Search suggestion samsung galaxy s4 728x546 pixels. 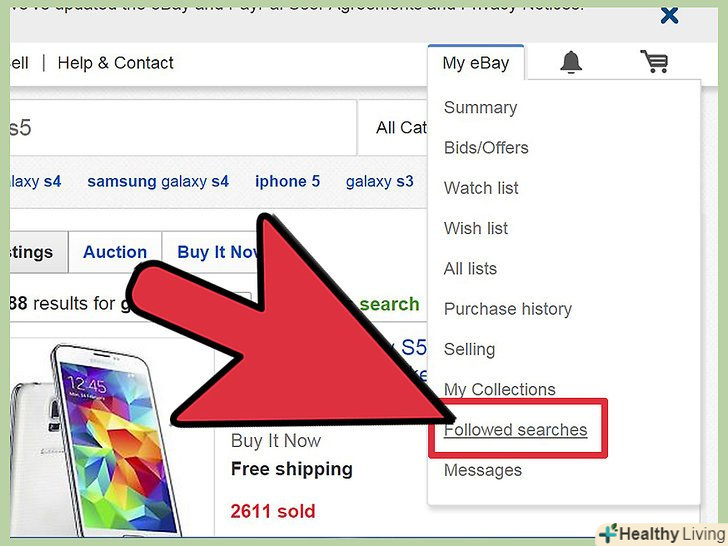coord(158,181)
